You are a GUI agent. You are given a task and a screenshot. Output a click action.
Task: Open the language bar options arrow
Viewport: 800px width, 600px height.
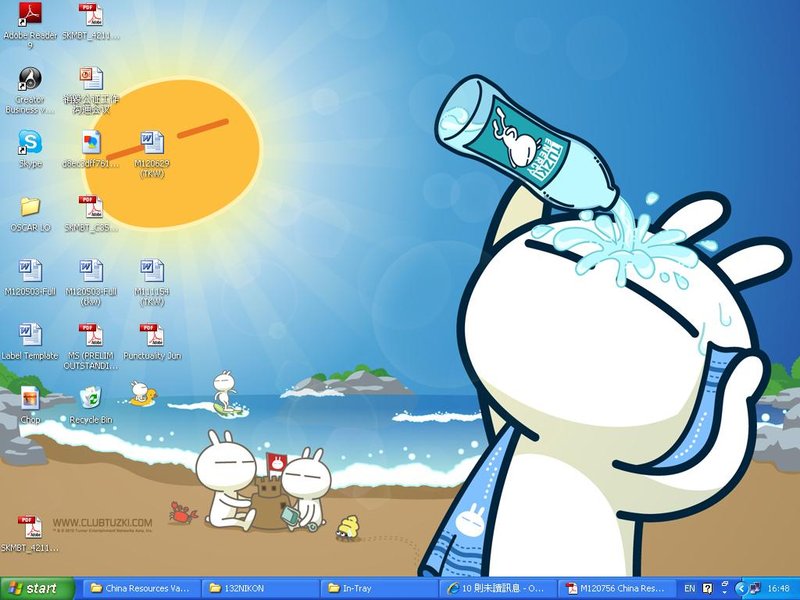(724, 592)
